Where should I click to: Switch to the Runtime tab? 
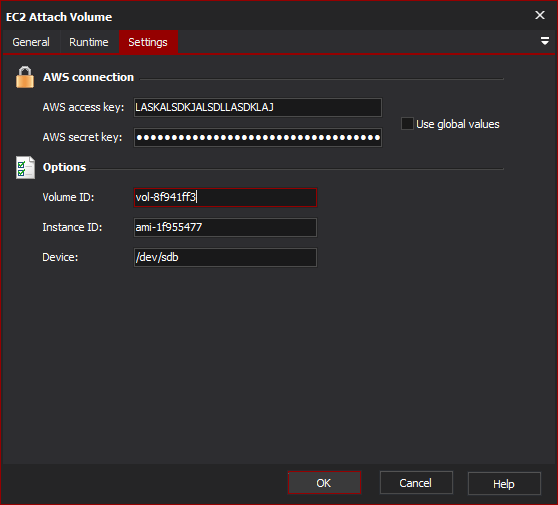(x=89, y=42)
